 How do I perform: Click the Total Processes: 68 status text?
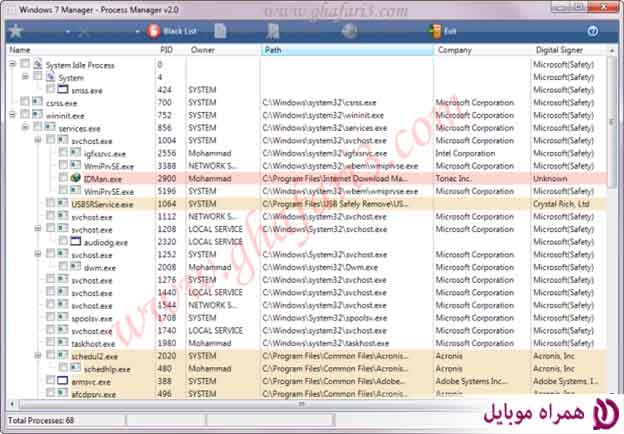point(41,420)
